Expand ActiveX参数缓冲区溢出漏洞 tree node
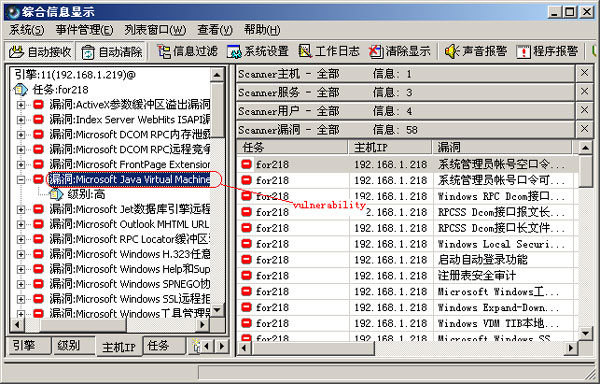Screen dimensions: 600x384 click(21, 105)
